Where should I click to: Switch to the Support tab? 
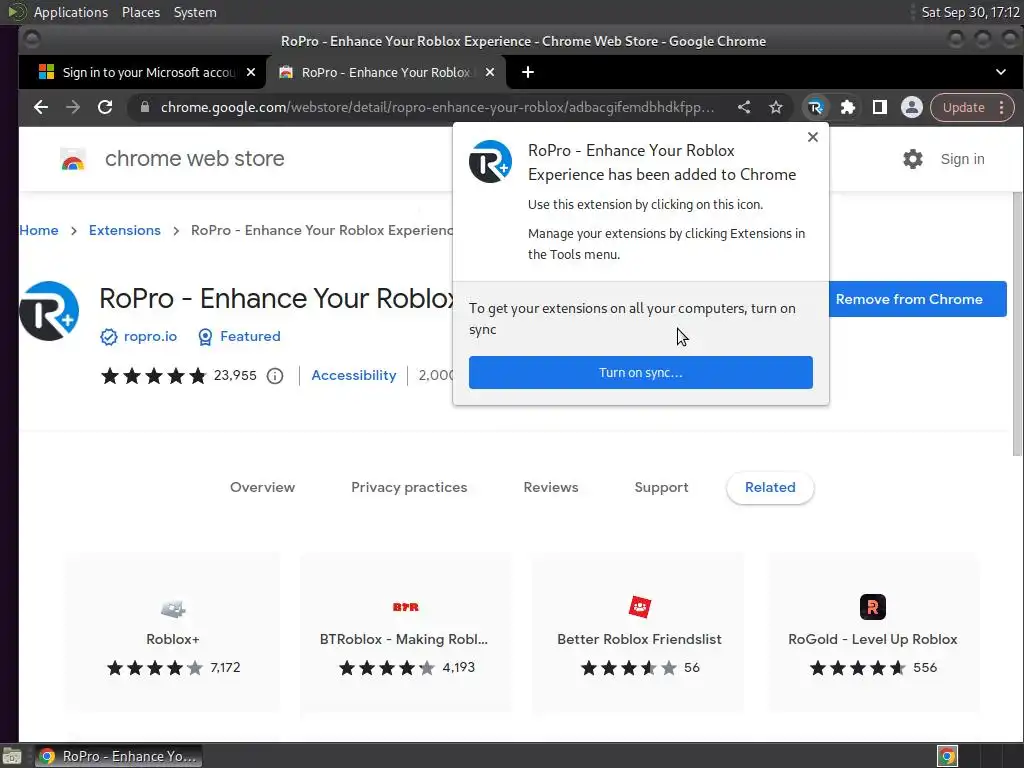click(x=661, y=487)
